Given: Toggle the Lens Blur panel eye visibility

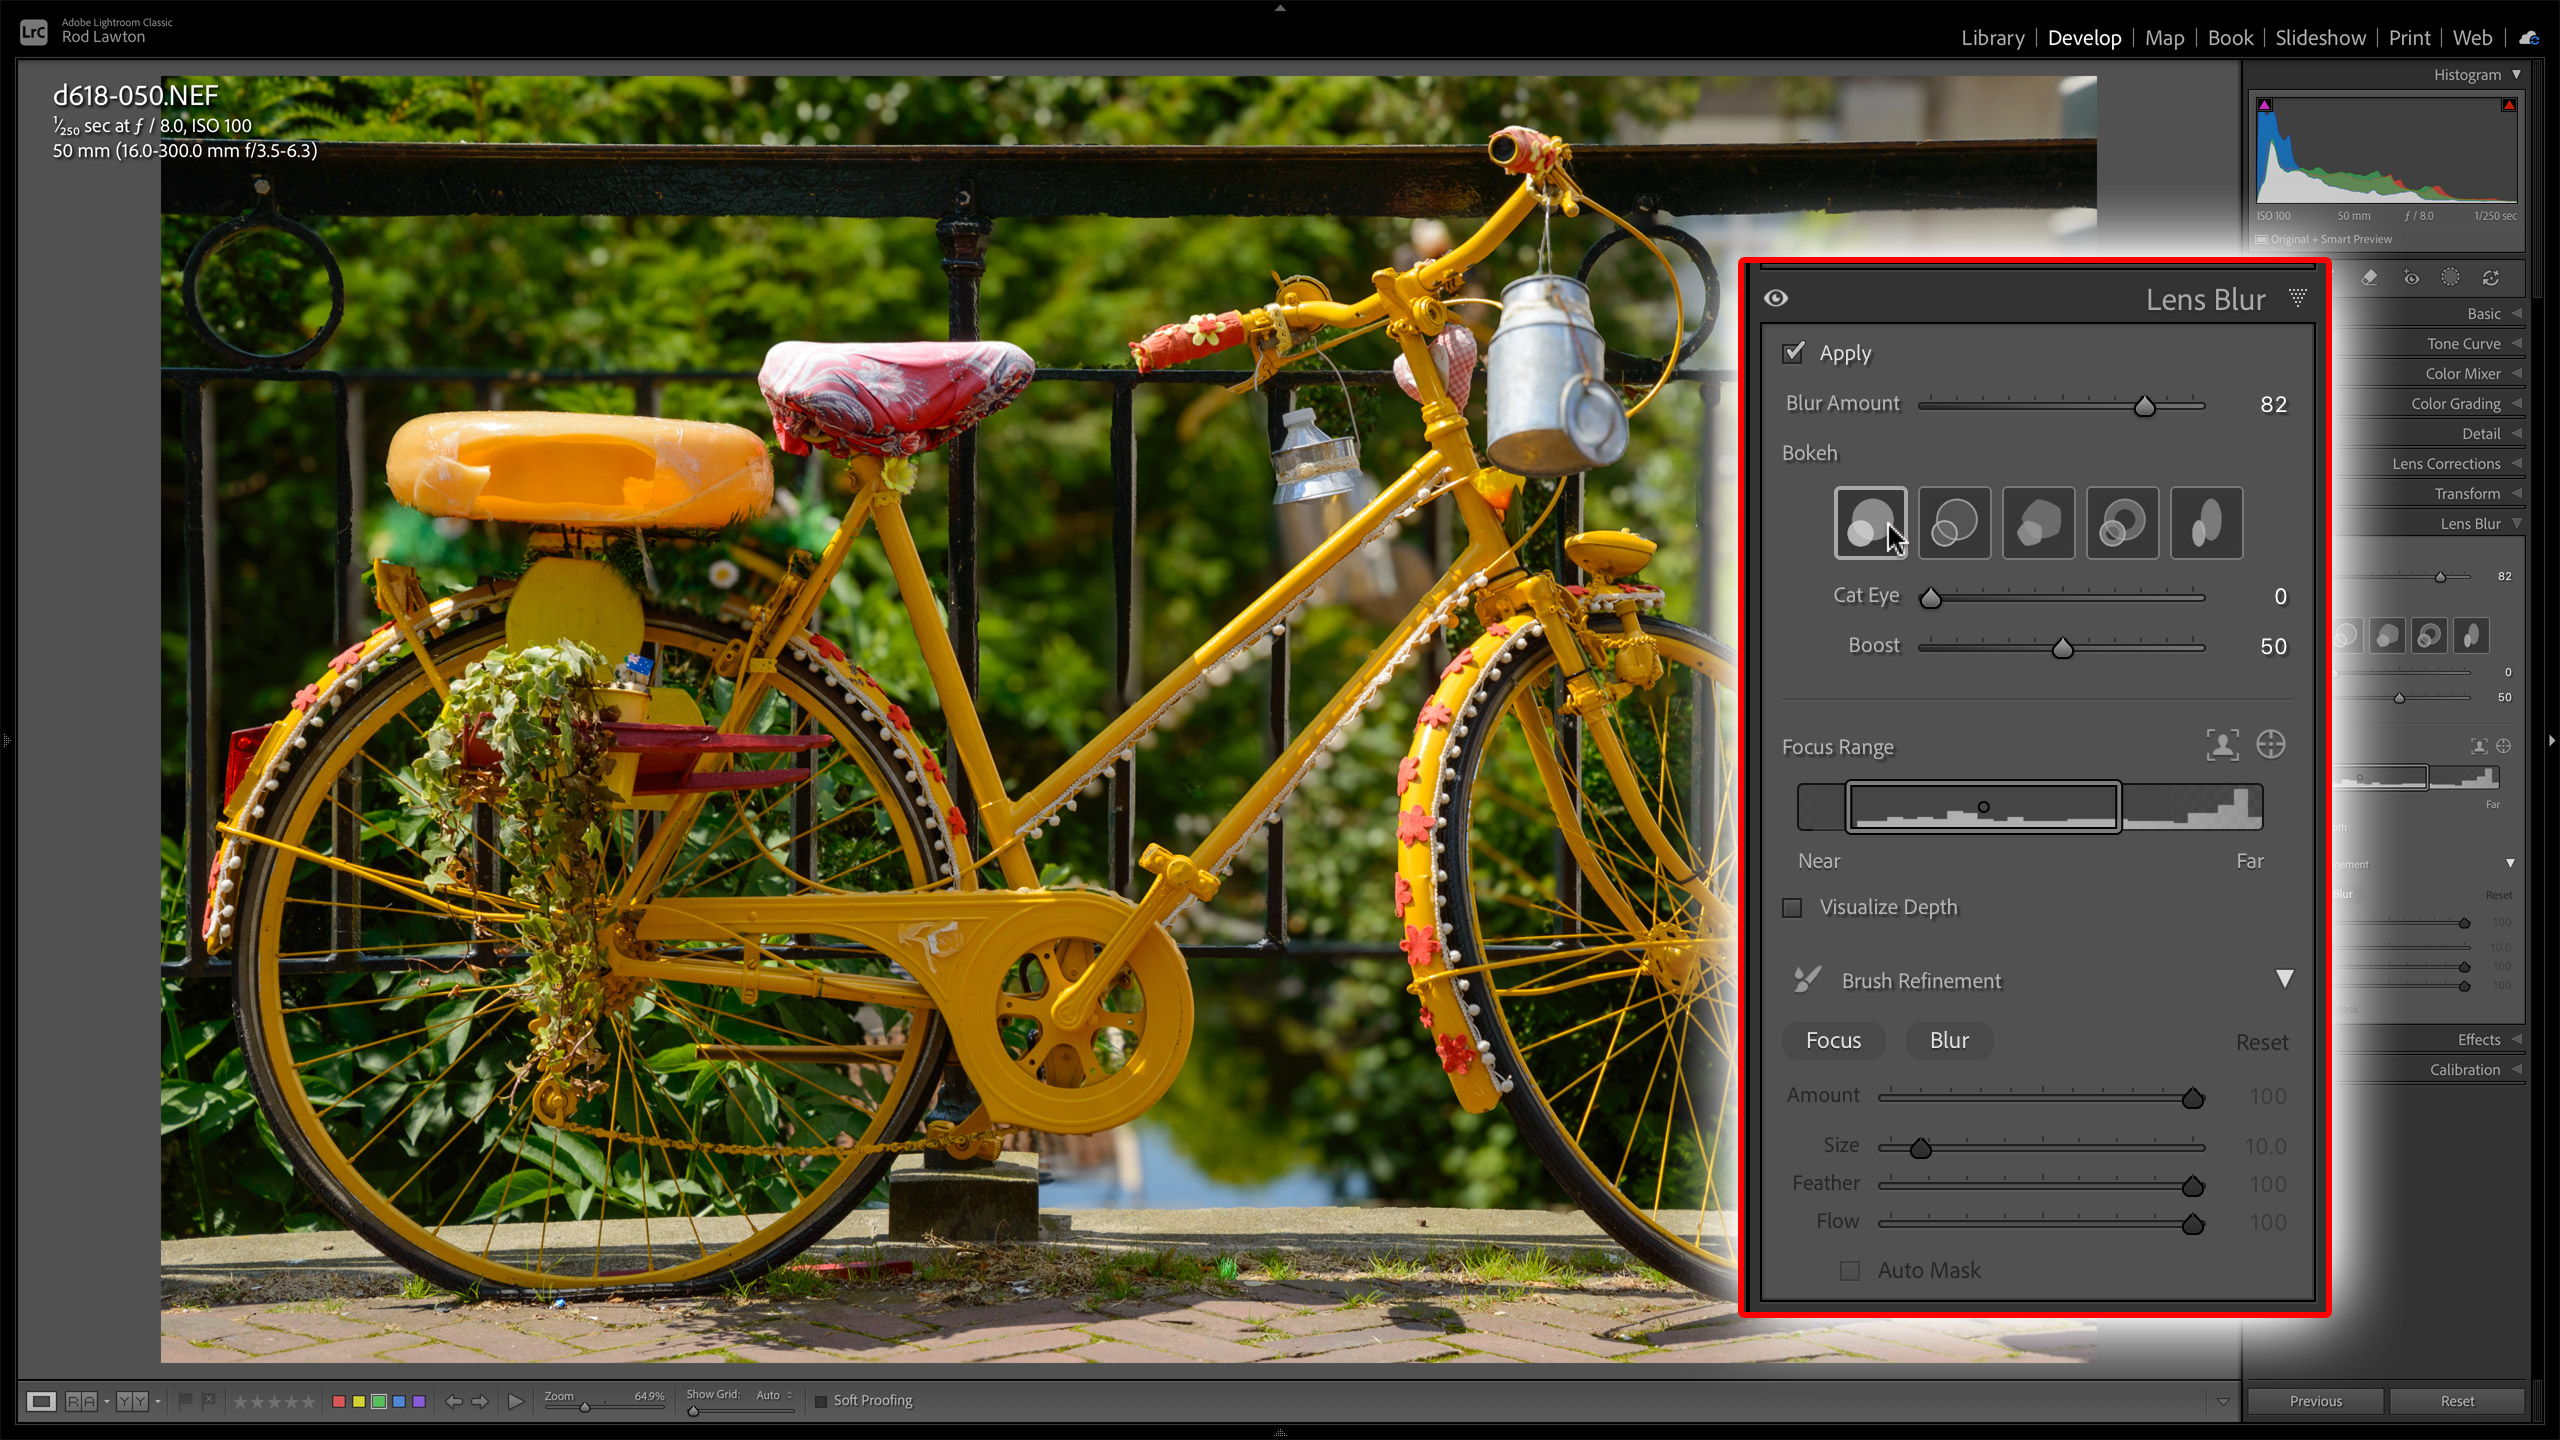Looking at the screenshot, I should click(1776, 298).
